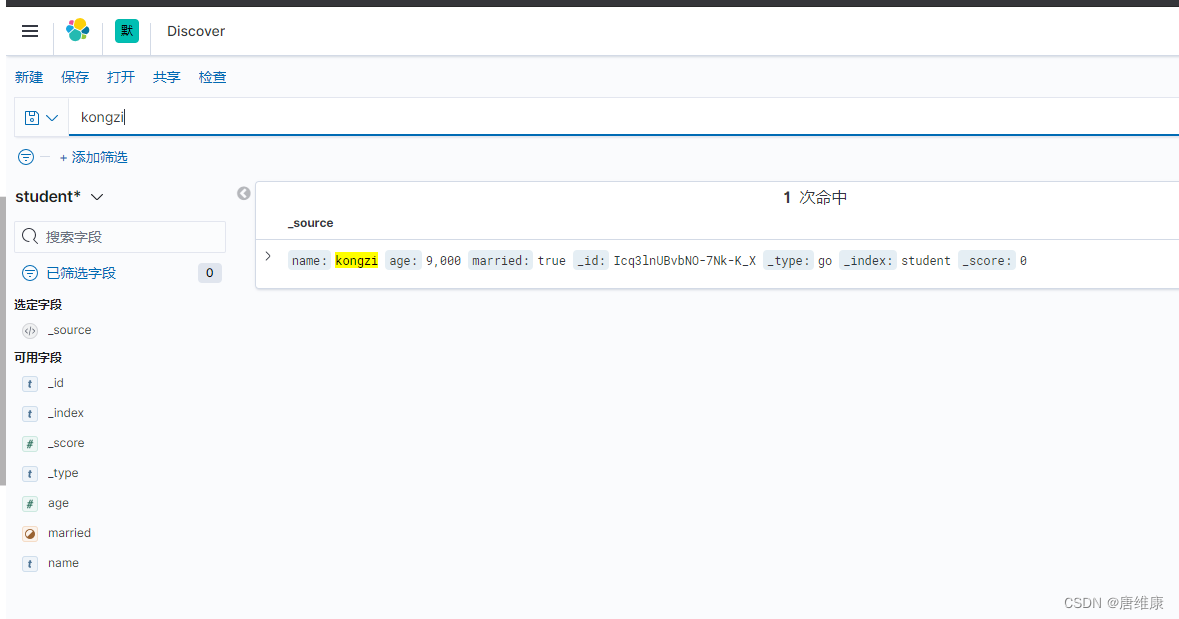Focus the kongzi query input field

point(623,117)
